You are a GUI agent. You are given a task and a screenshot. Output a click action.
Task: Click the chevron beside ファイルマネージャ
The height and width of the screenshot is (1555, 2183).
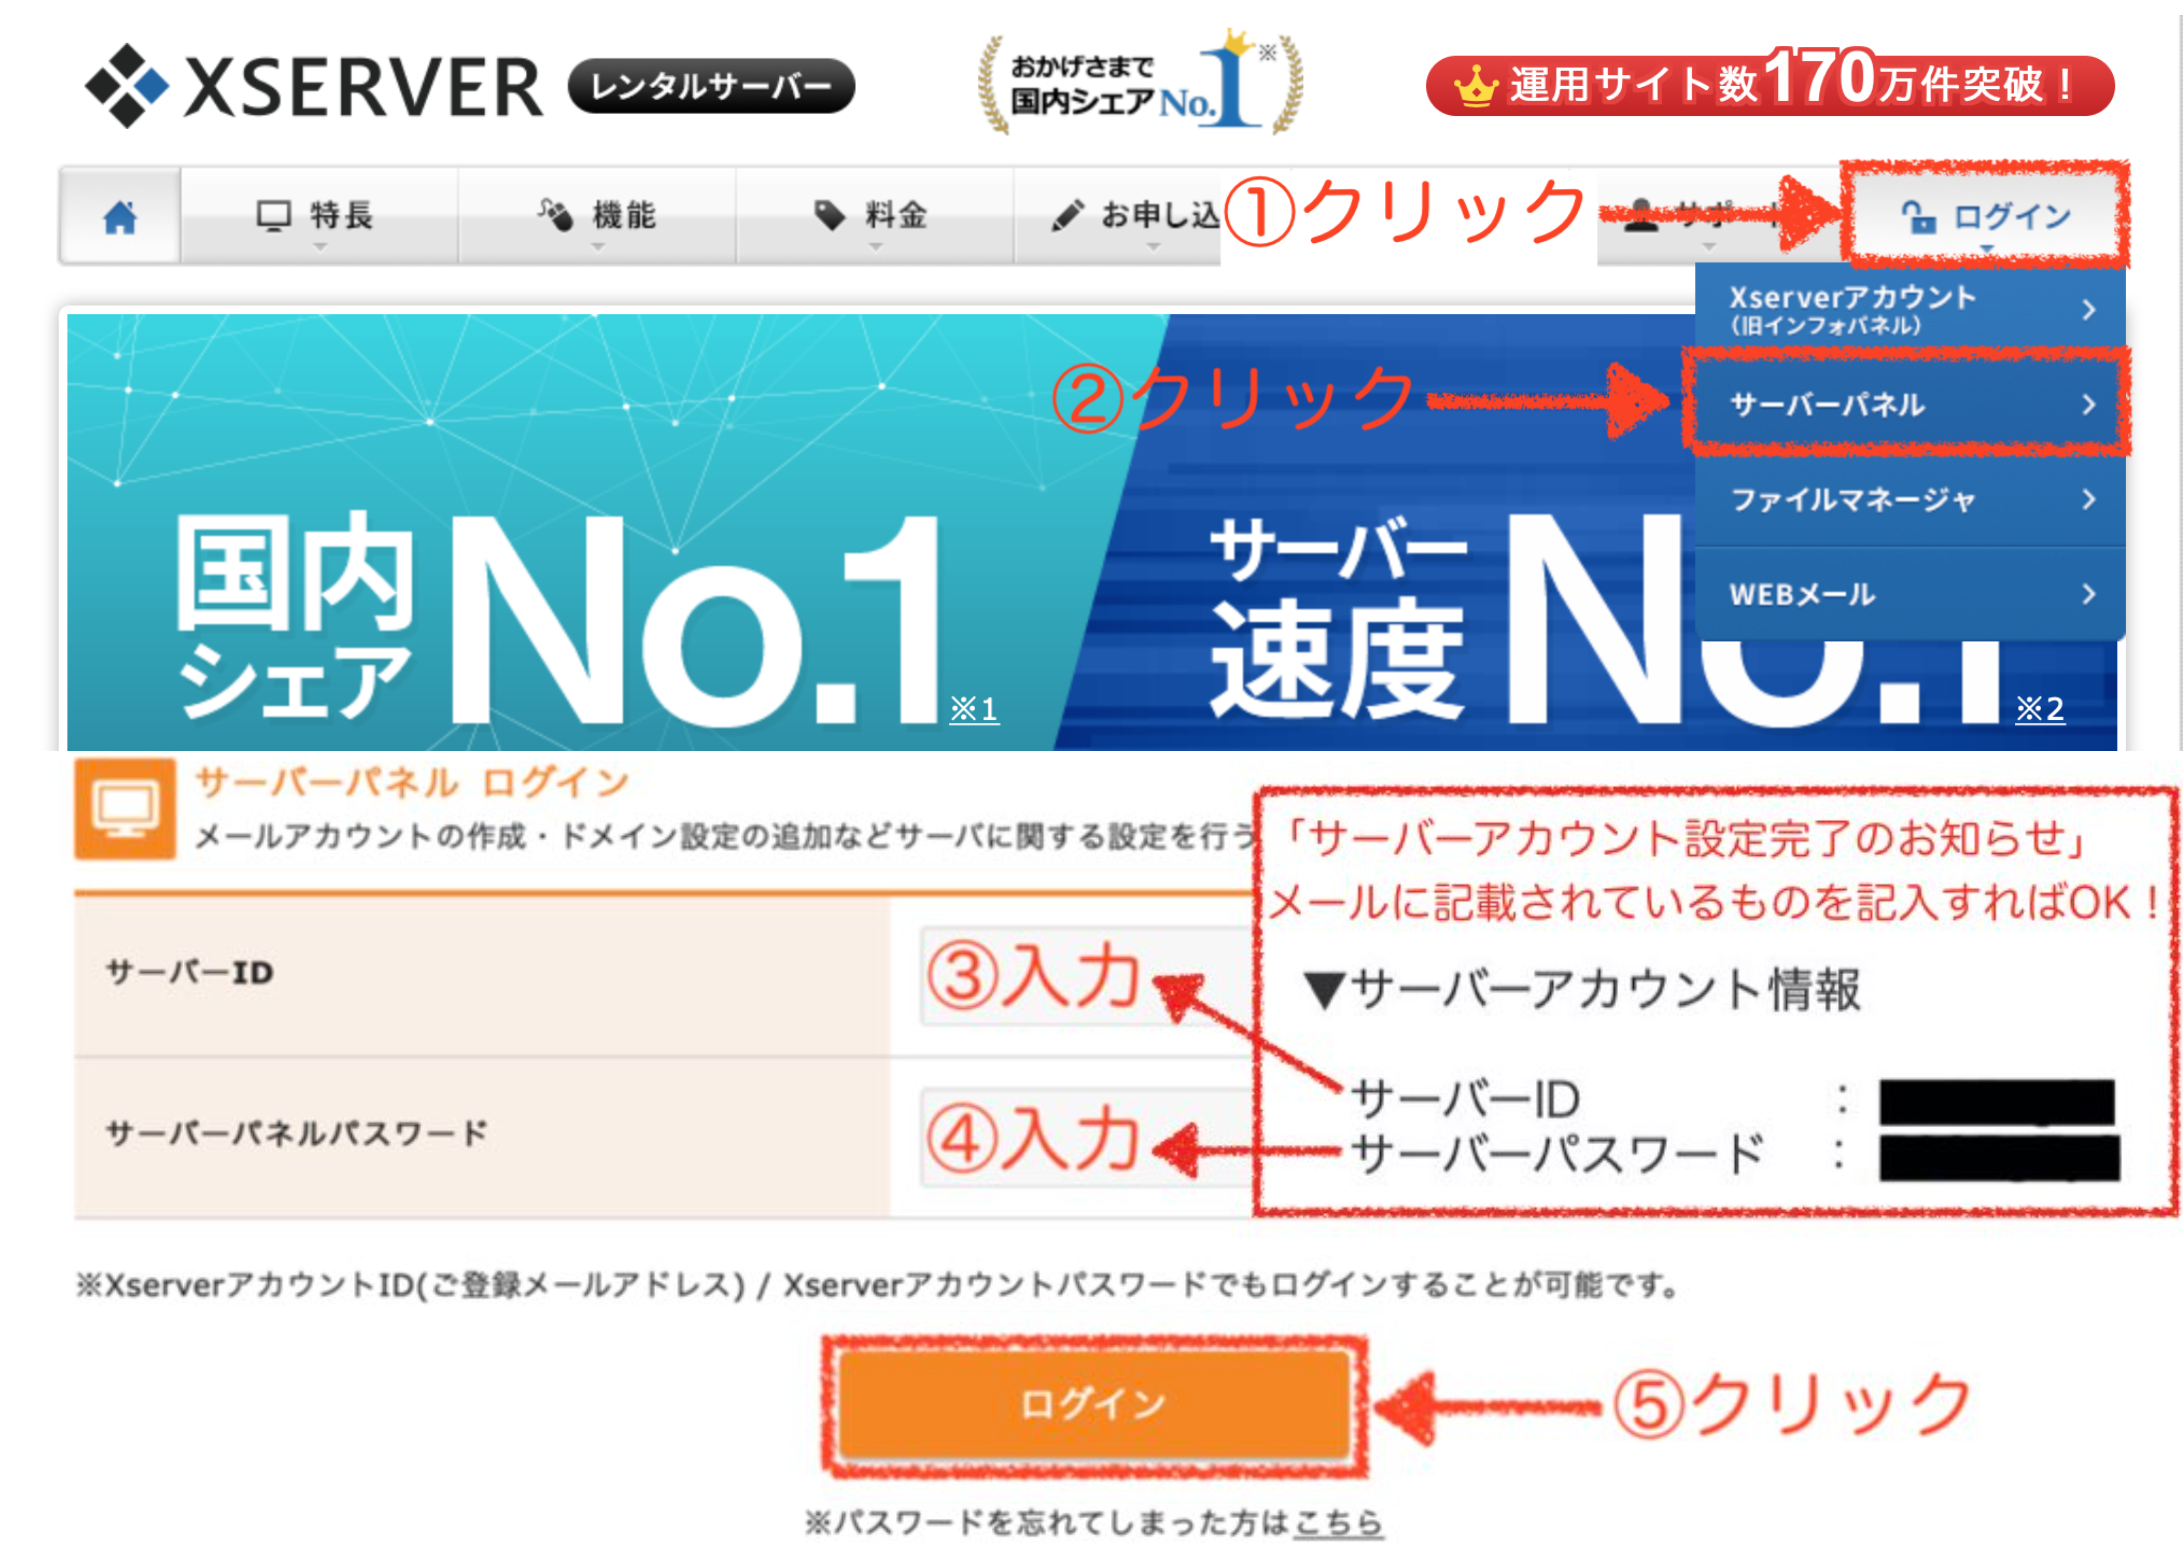point(2089,499)
